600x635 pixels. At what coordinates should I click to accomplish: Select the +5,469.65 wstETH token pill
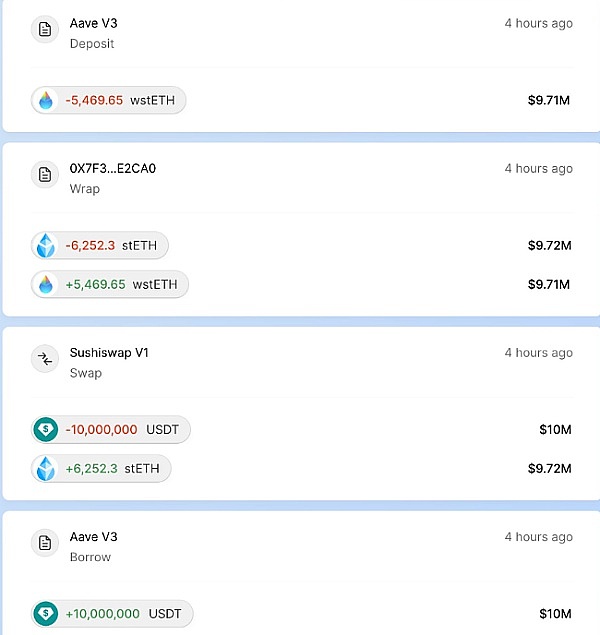click(110, 284)
